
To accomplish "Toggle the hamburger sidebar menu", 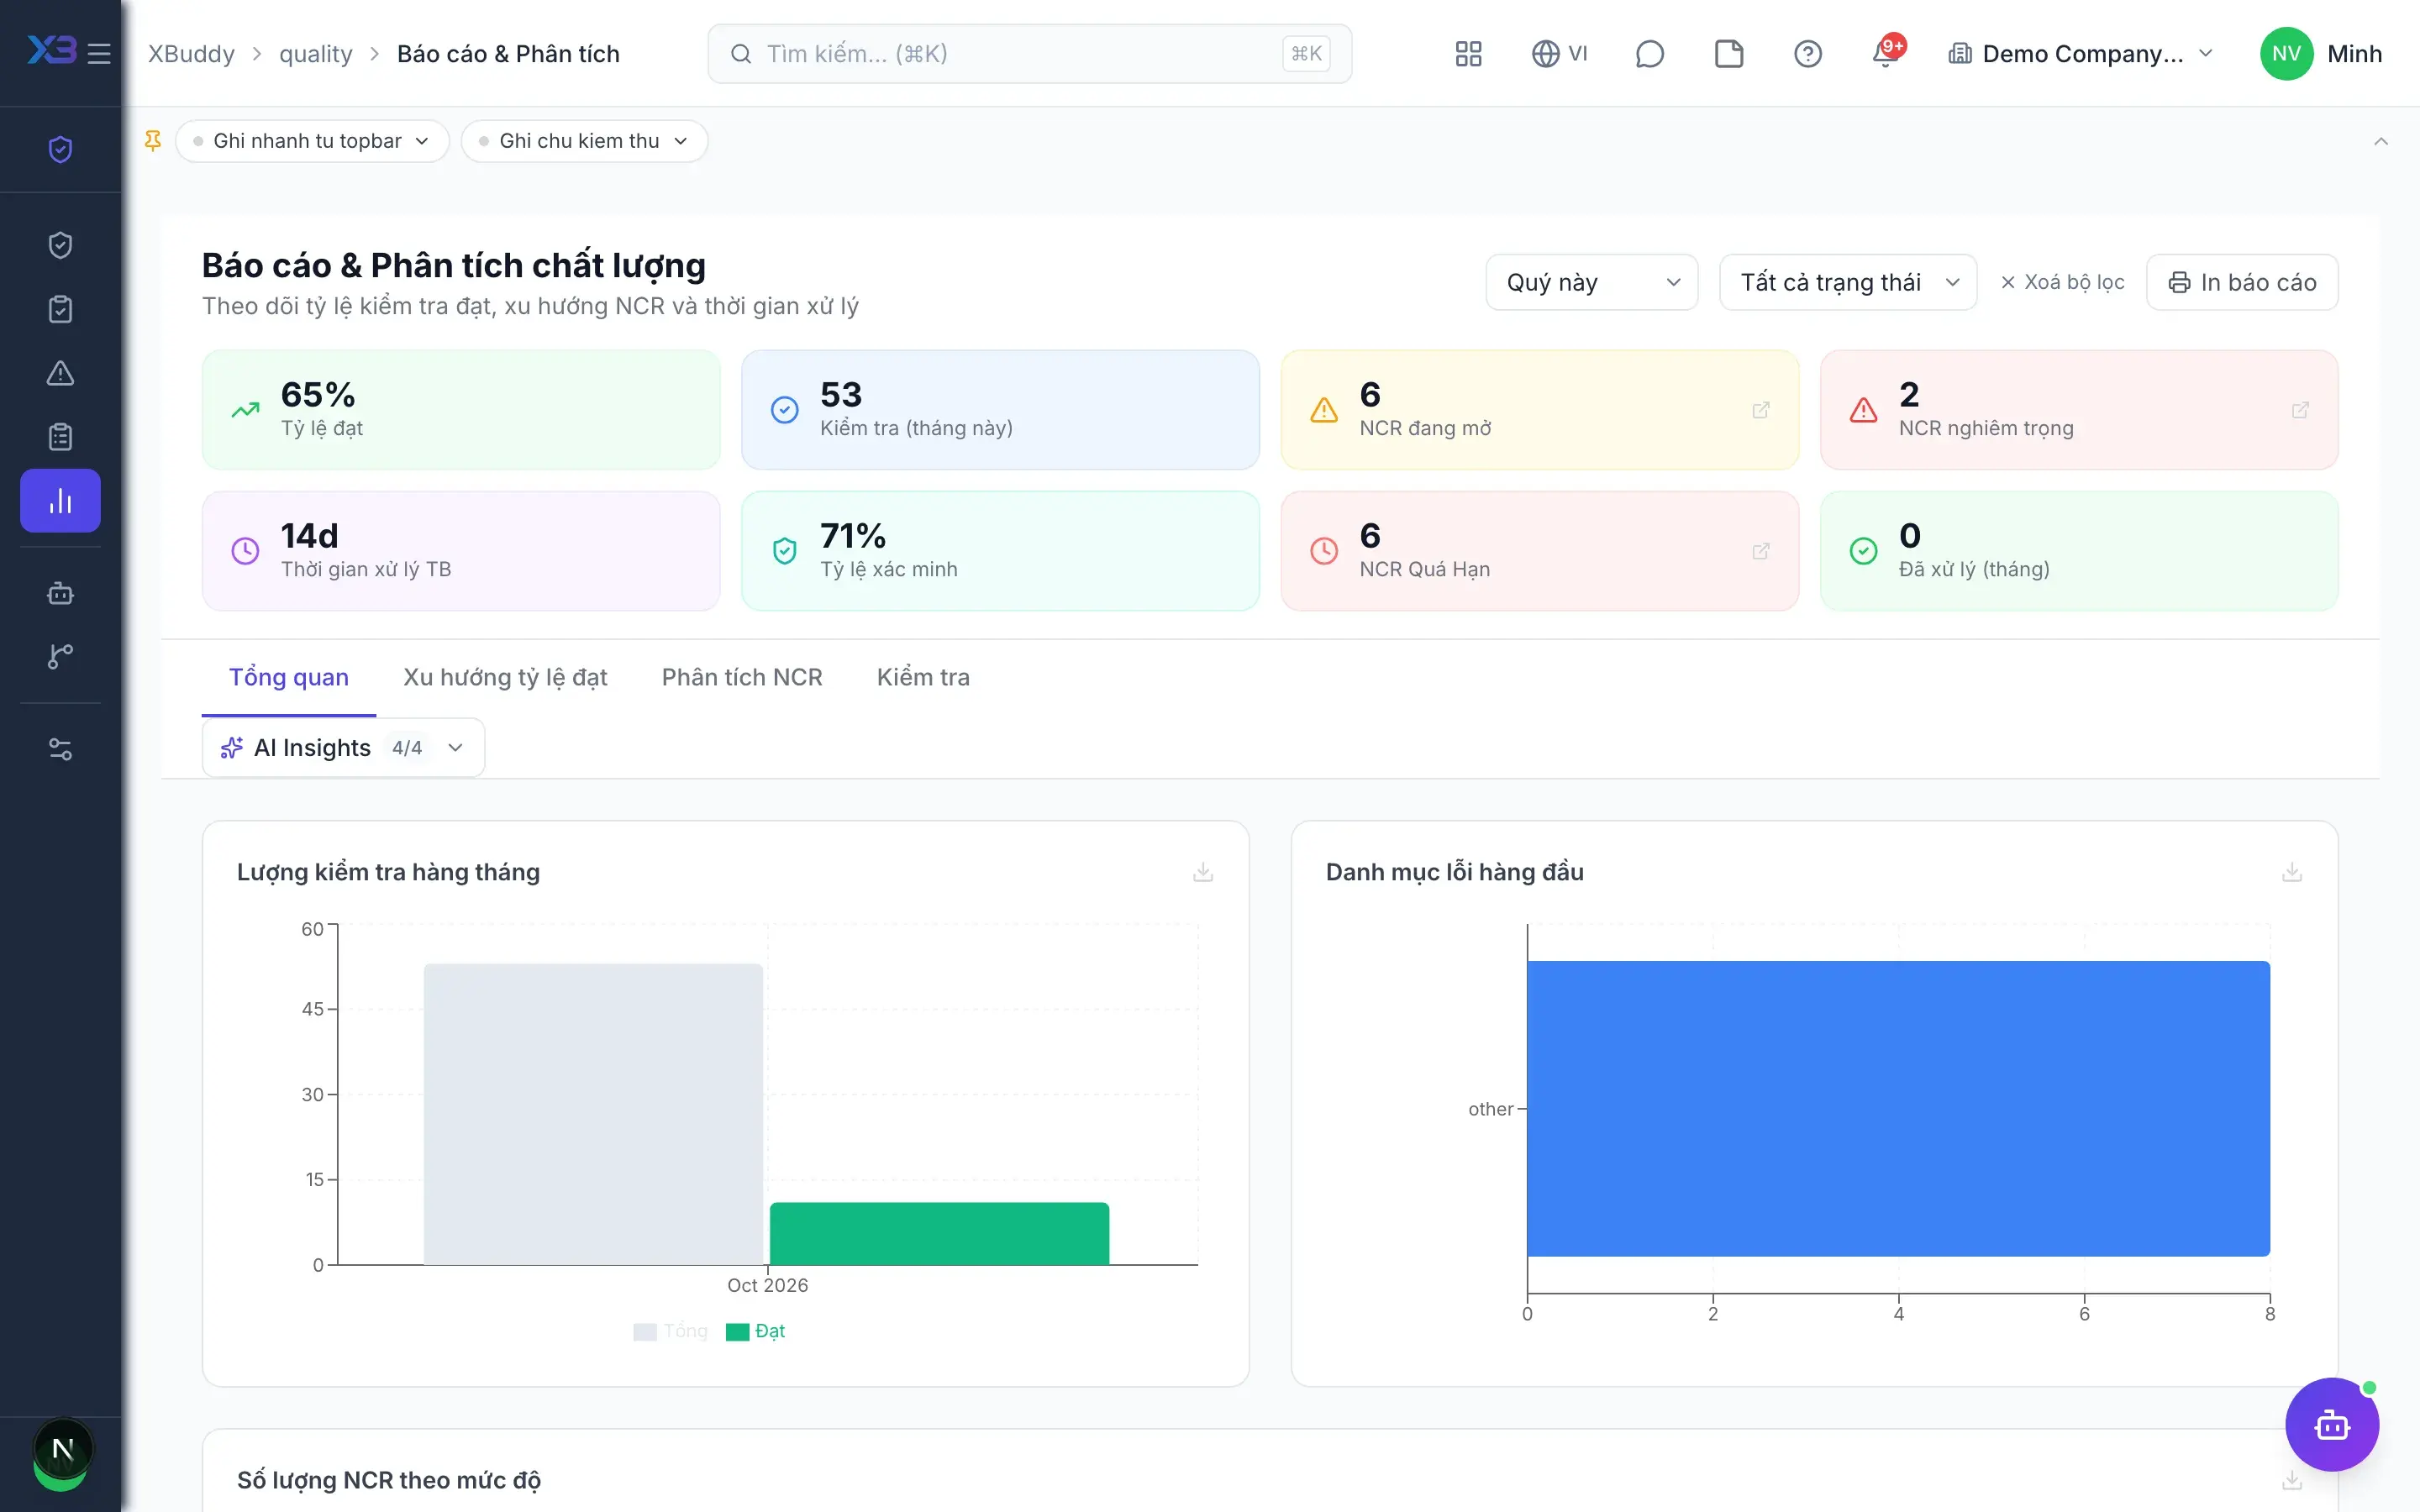I will 99,53.
